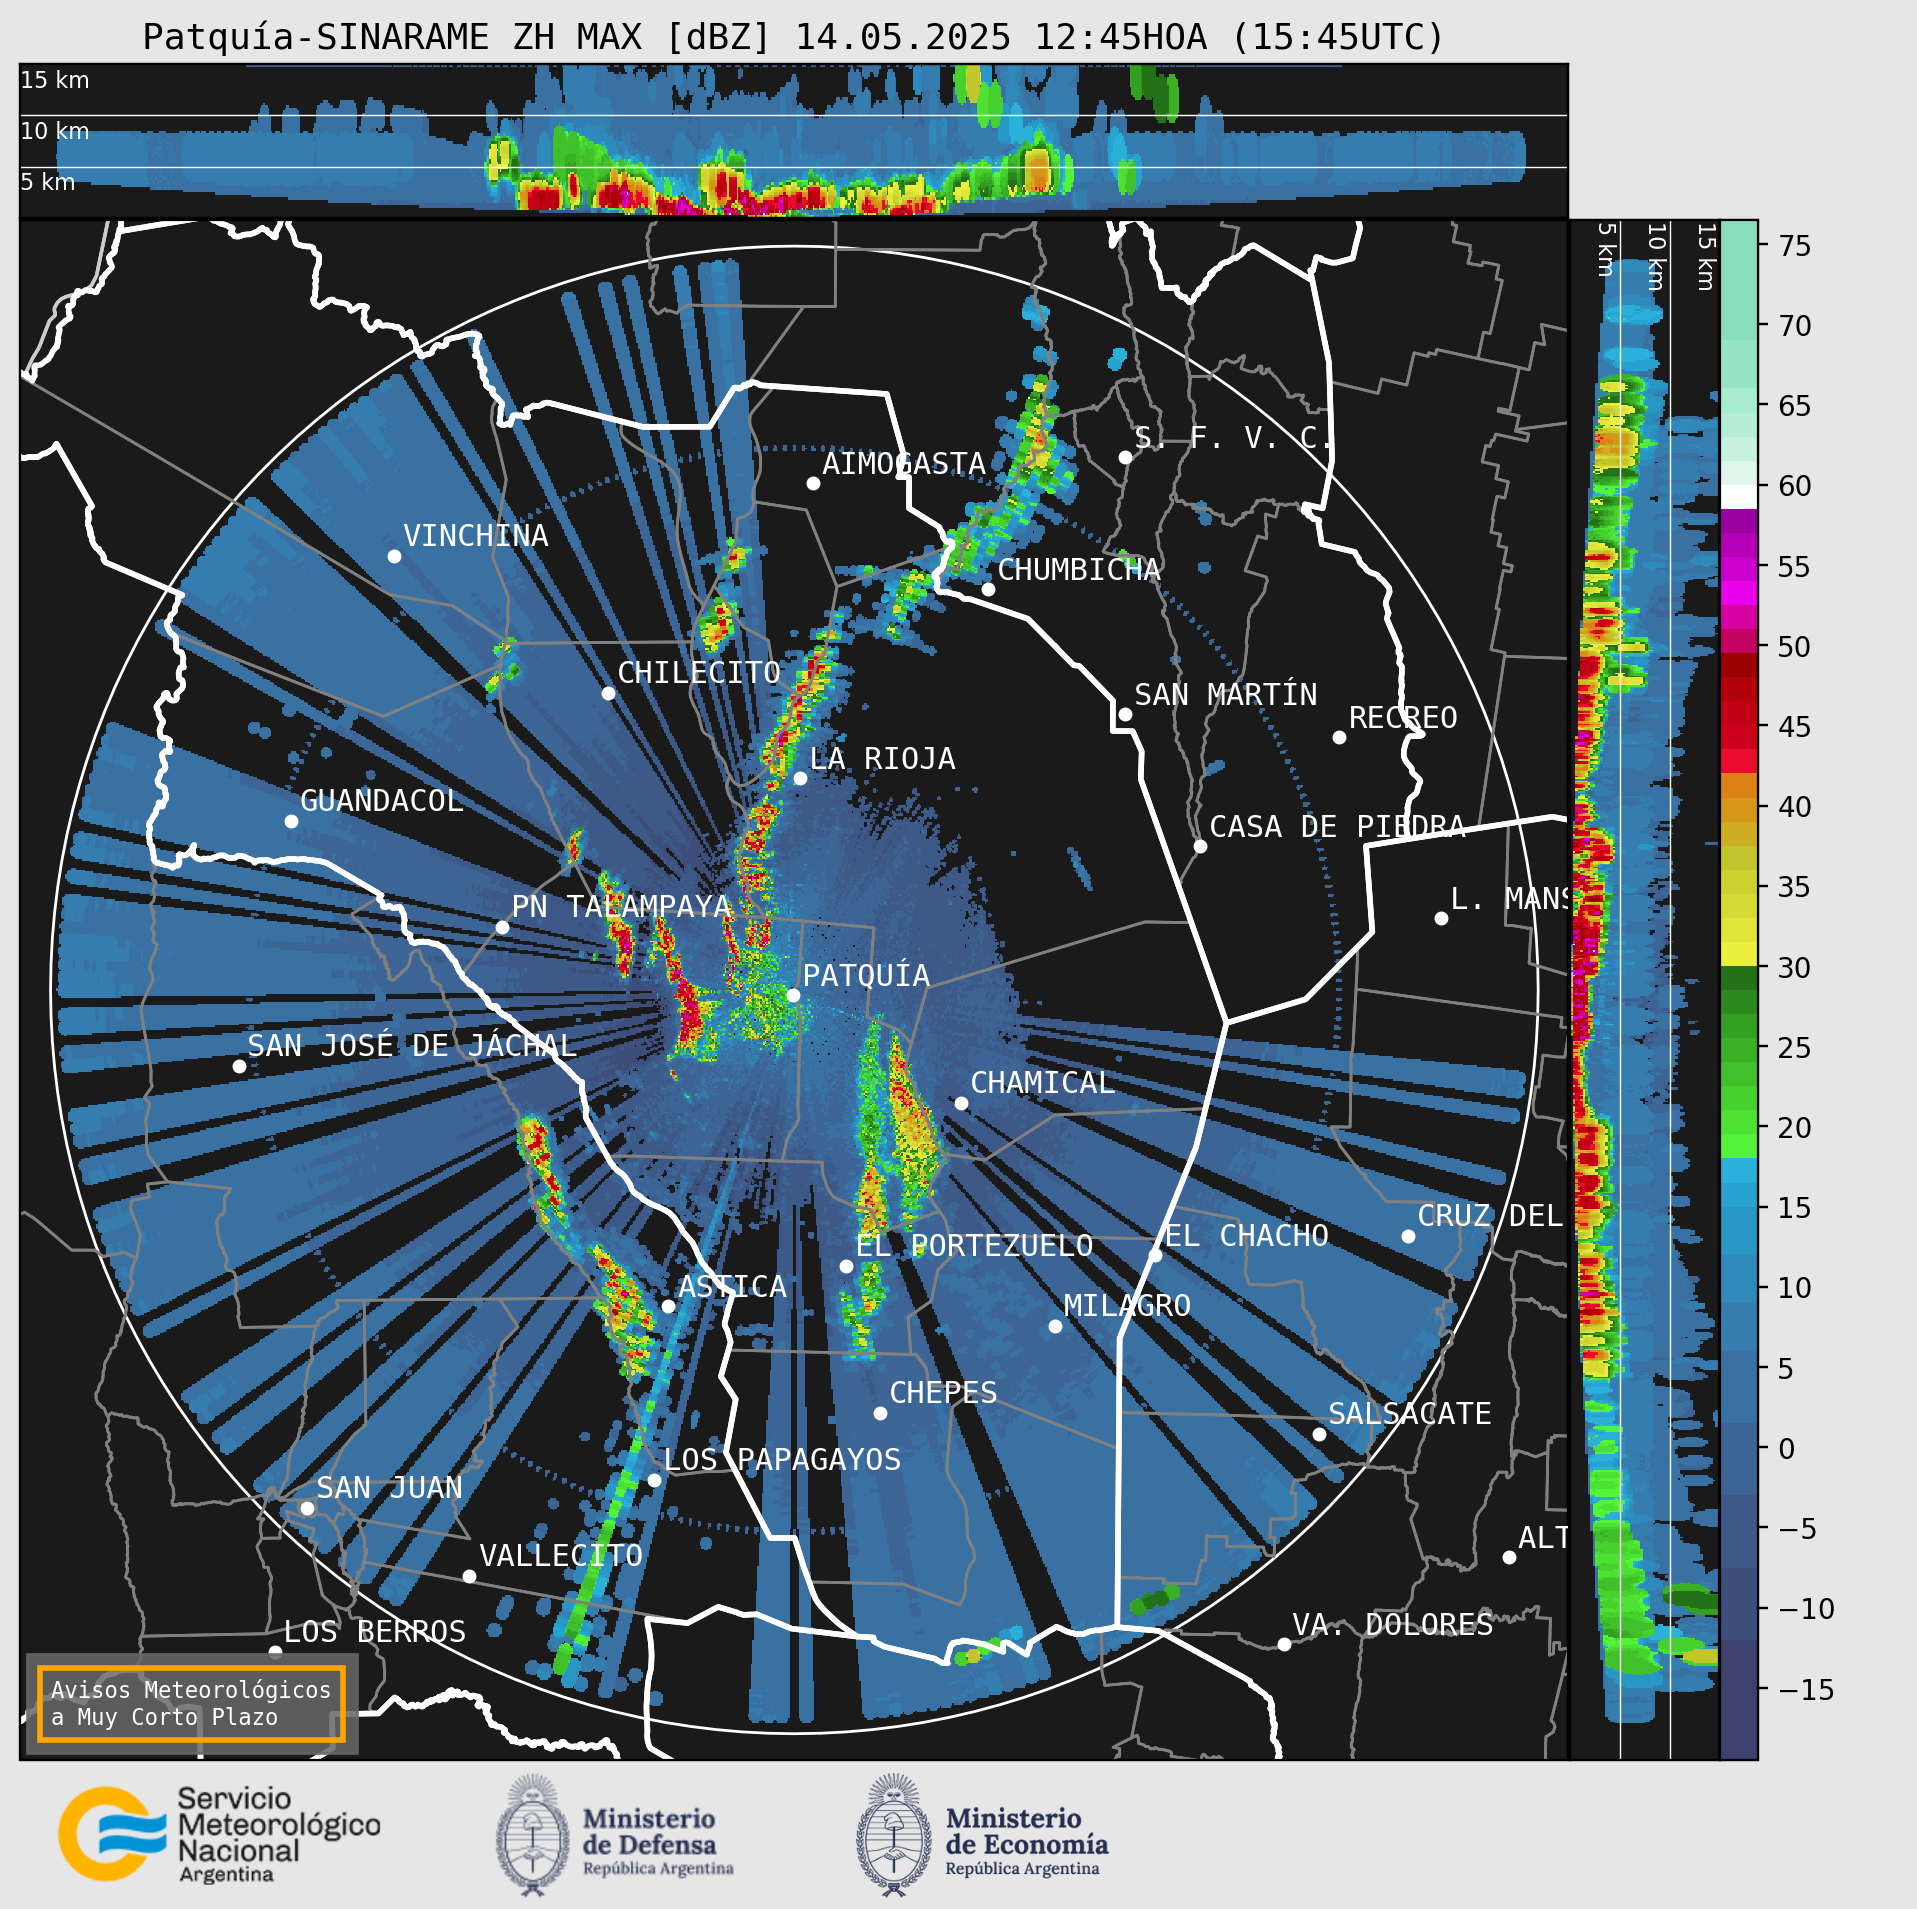Screen dimensions: 1917x1909
Task: Click the rotated 15 km label on right panel
Action: click(x=1706, y=257)
